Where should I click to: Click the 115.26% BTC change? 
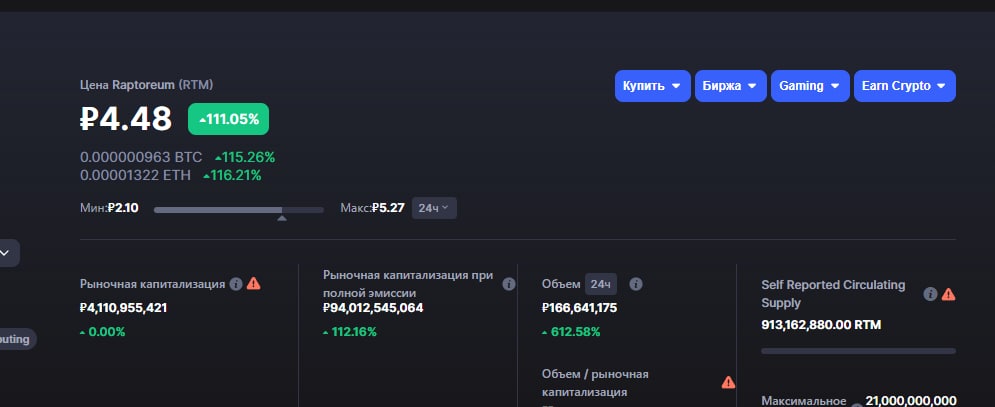[244, 157]
